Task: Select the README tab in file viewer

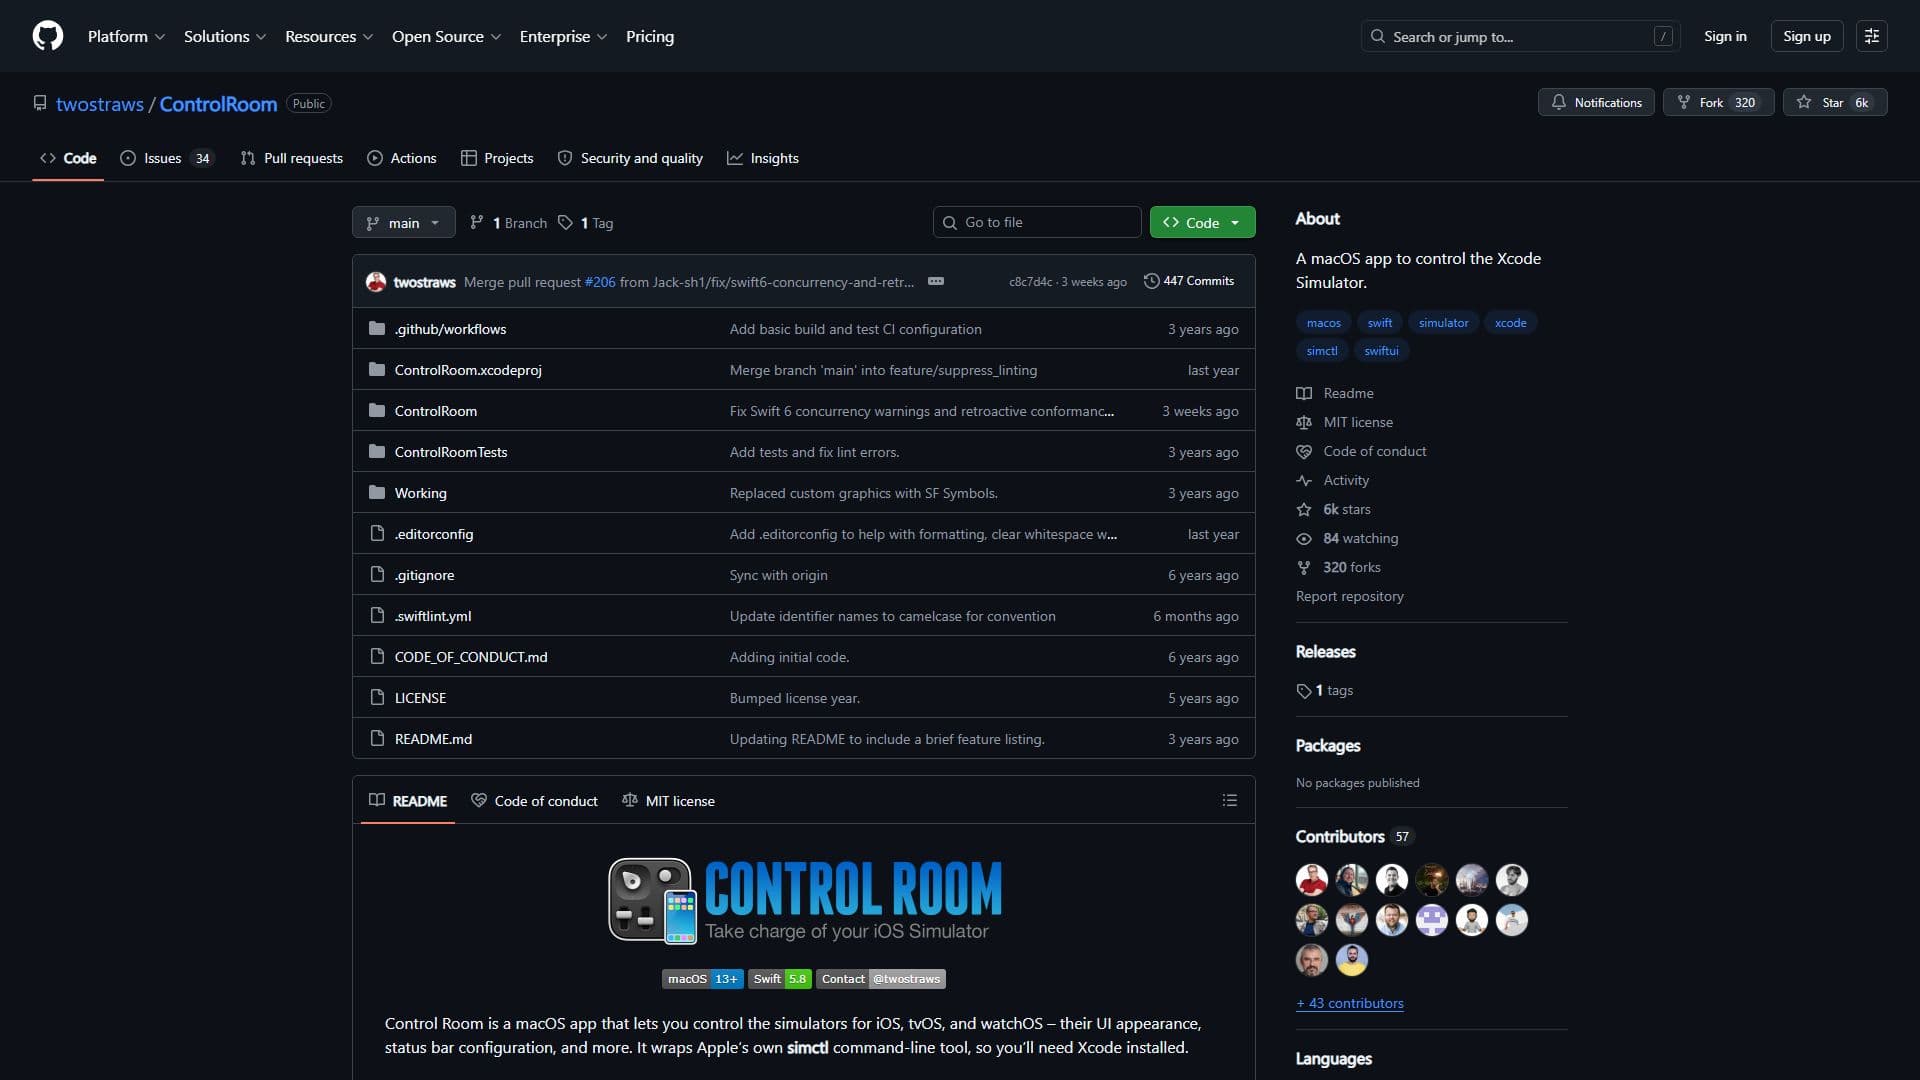Action: [408, 801]
